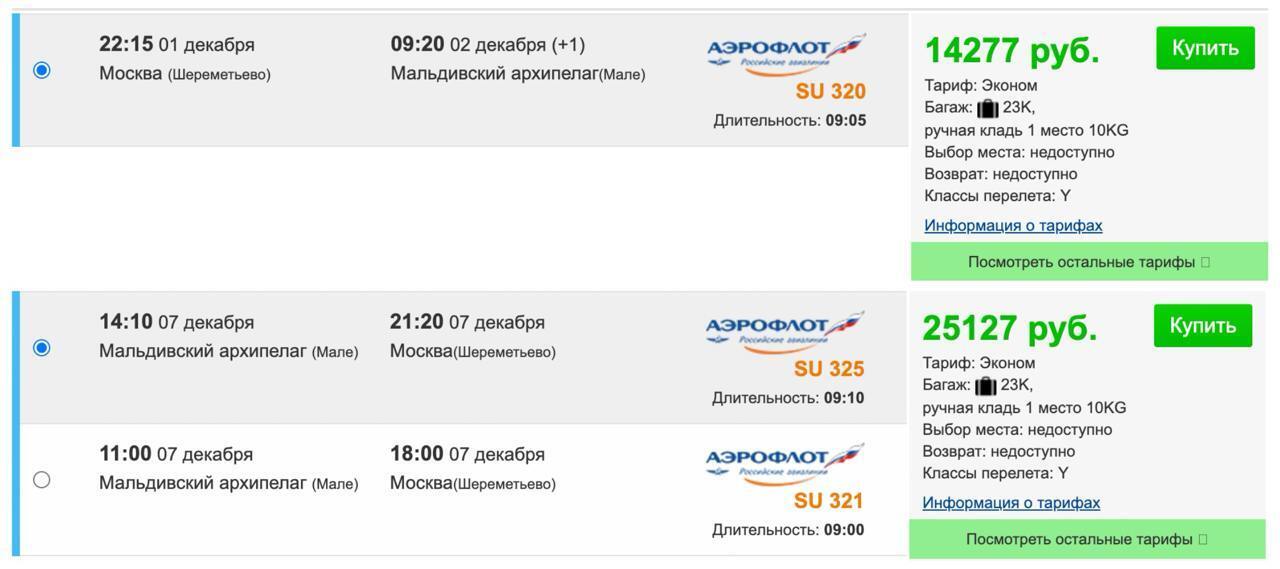Open fare information link for outbound flight
Image resolution: width=1280 pixels, height=569 pixels.
[1013, 225]
